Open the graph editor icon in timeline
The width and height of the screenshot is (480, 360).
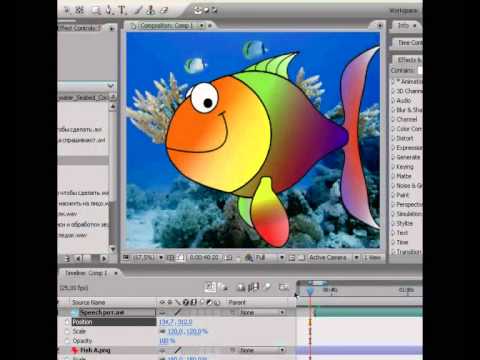[x=284, y=287]
